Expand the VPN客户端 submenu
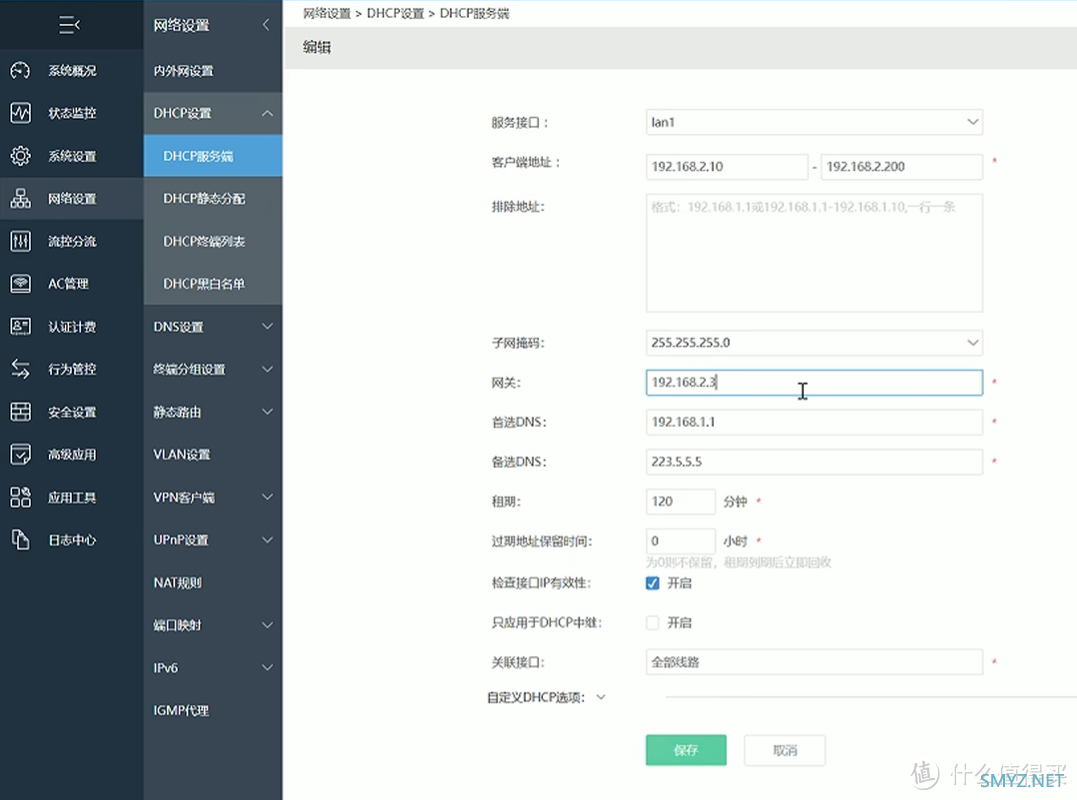 coord(267,497)
